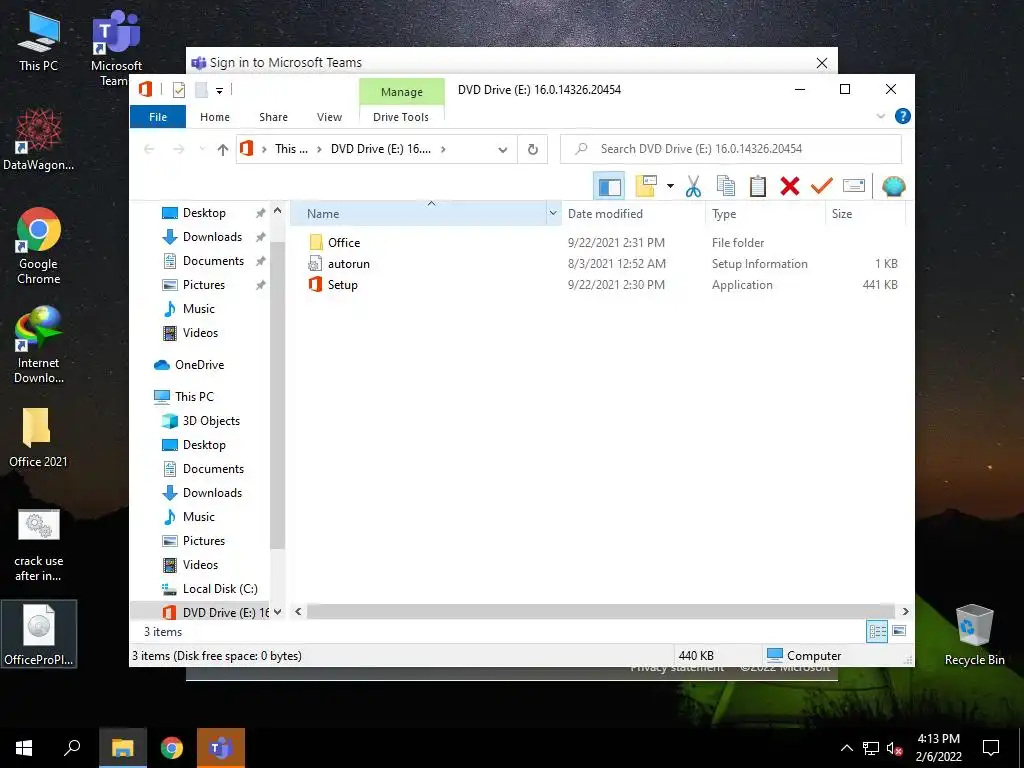Expand chevron after DVD Drive breadcrumb
Image resolution: width=1024 pixels, height=768 pixels.
point(443,150)
